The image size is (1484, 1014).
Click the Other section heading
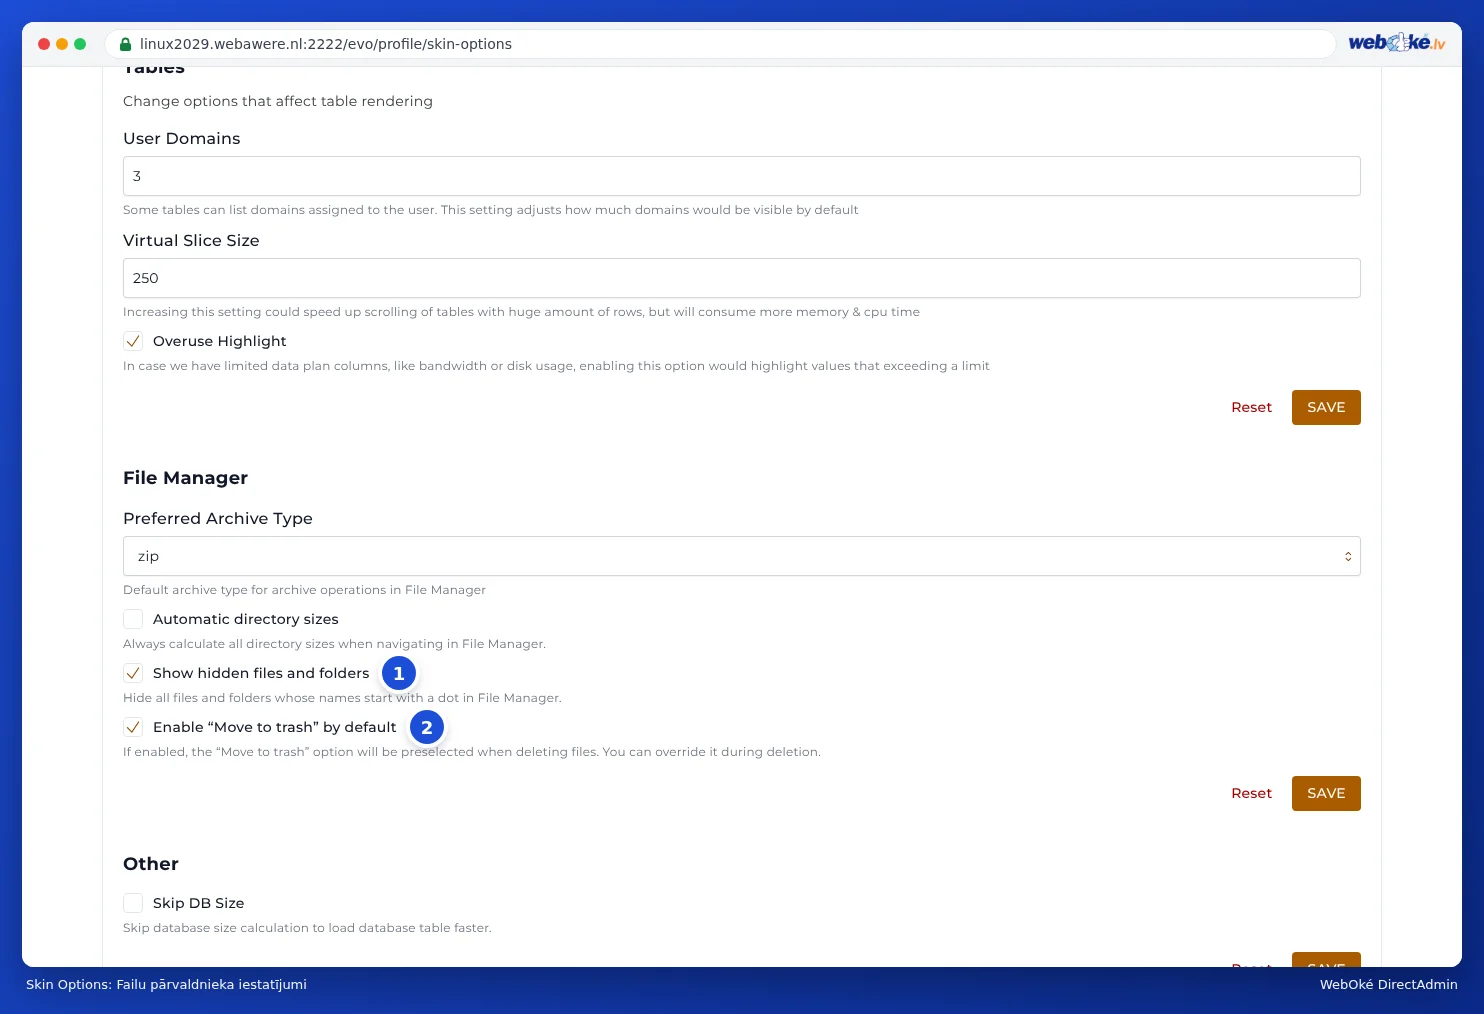pyautogui.click(x=151, y=864)
